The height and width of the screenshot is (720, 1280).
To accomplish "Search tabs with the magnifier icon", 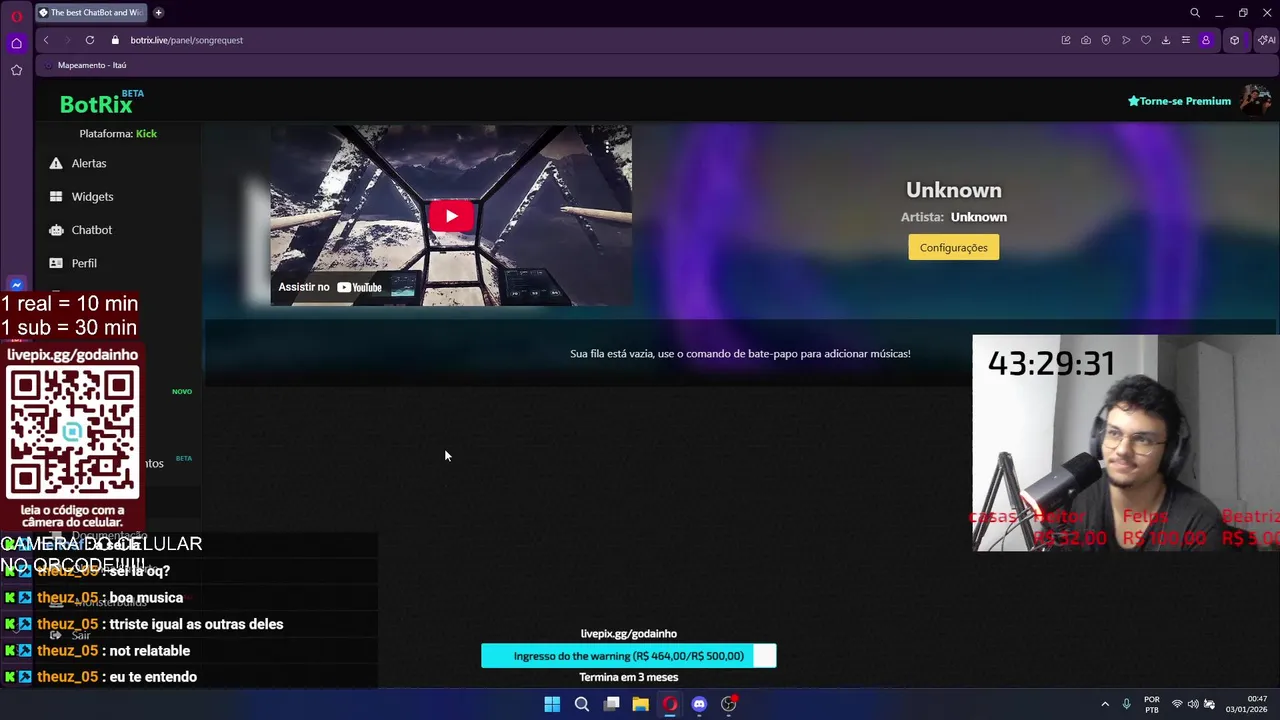I will tap(1195, 13).
